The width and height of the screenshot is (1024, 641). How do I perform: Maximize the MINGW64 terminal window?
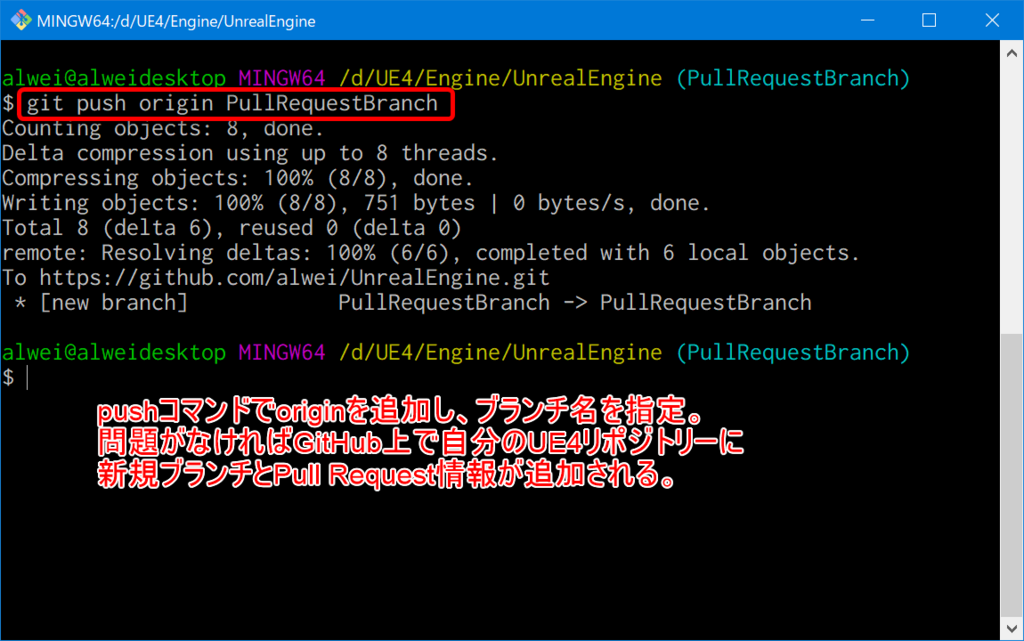929,20
